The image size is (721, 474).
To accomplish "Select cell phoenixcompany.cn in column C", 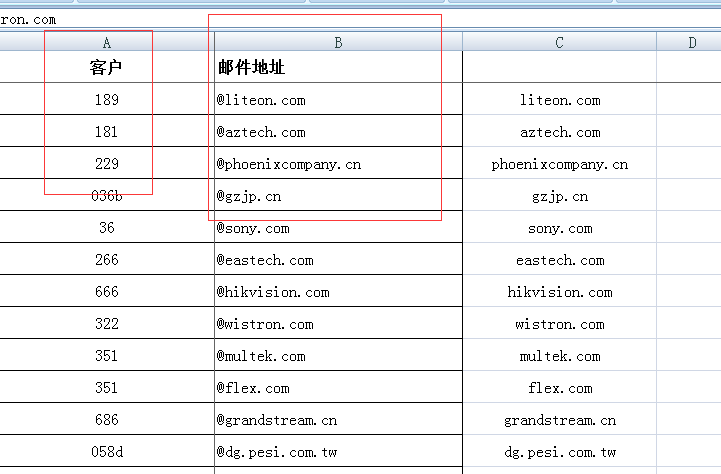I will pos(559,163).
